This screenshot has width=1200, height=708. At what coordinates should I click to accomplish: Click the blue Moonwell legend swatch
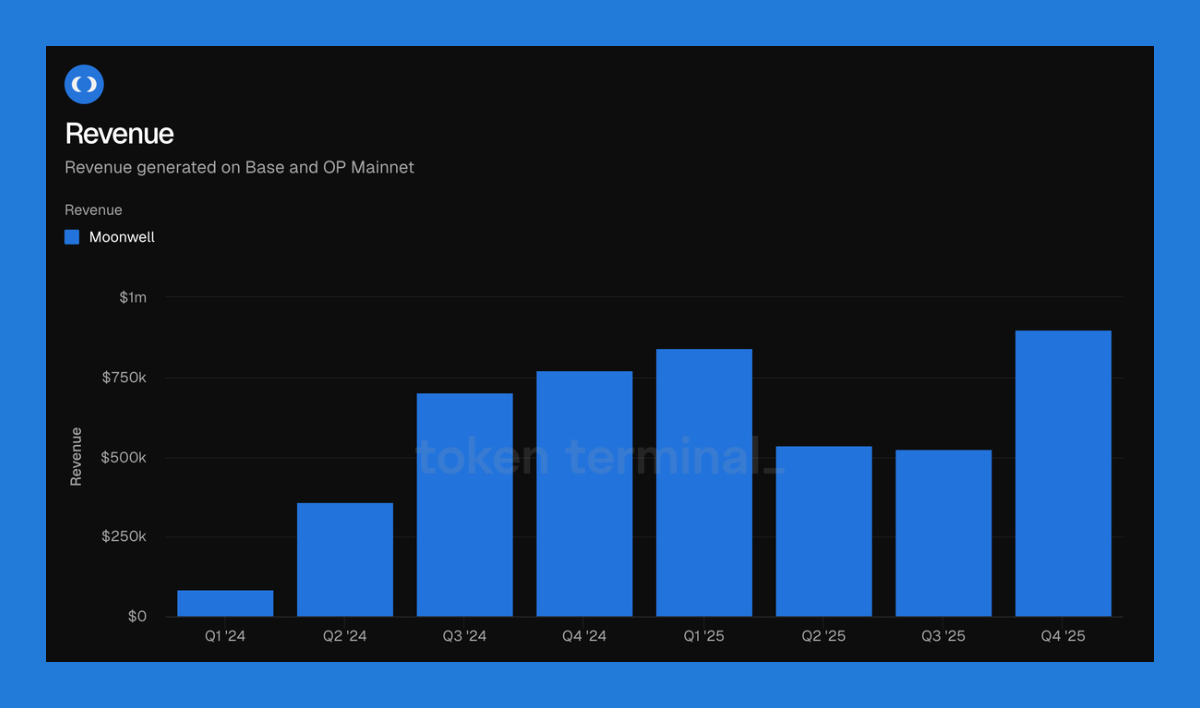72,237
